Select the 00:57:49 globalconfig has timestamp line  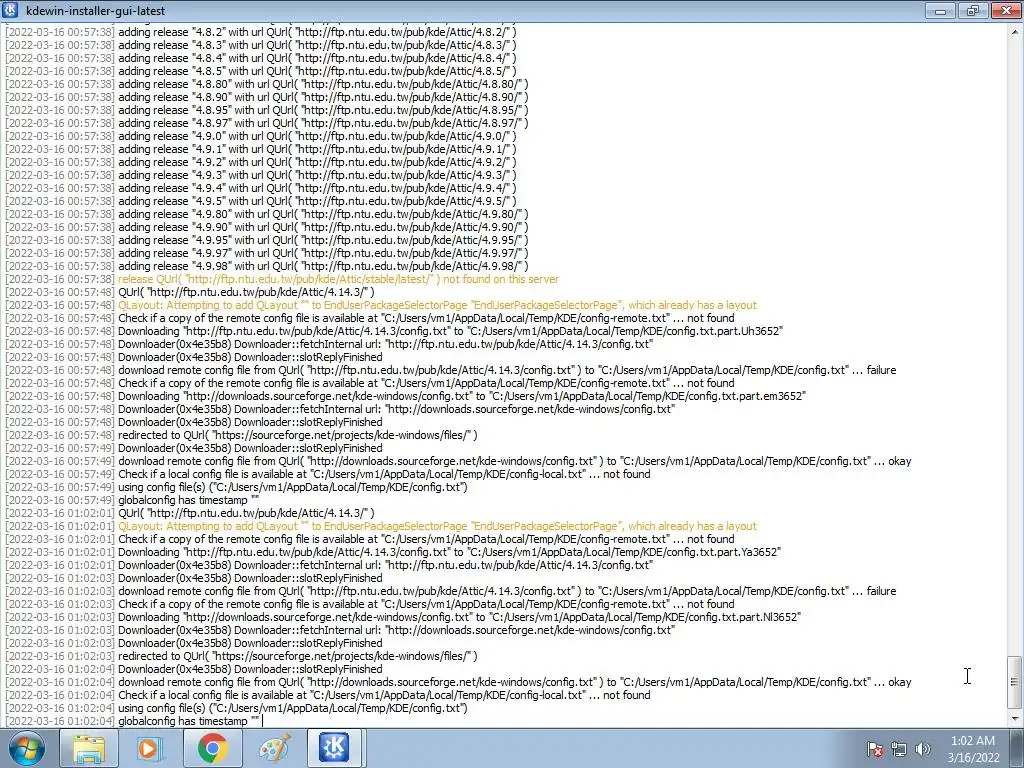(133, 500)
